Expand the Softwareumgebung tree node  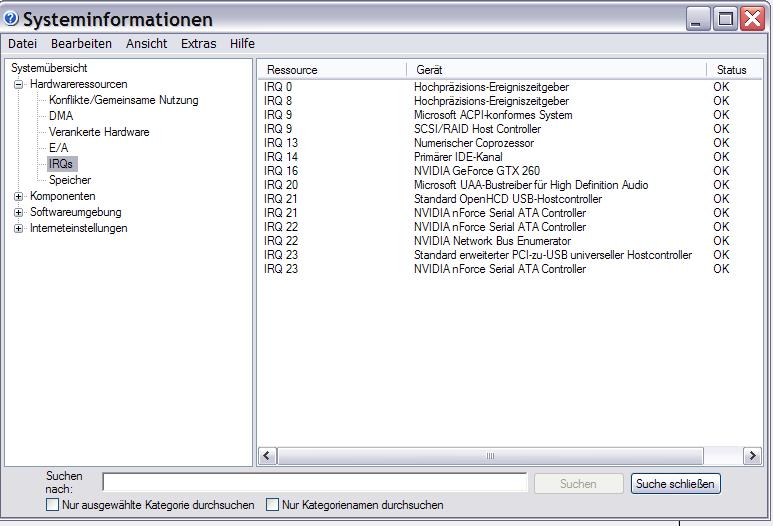[19, 212]
